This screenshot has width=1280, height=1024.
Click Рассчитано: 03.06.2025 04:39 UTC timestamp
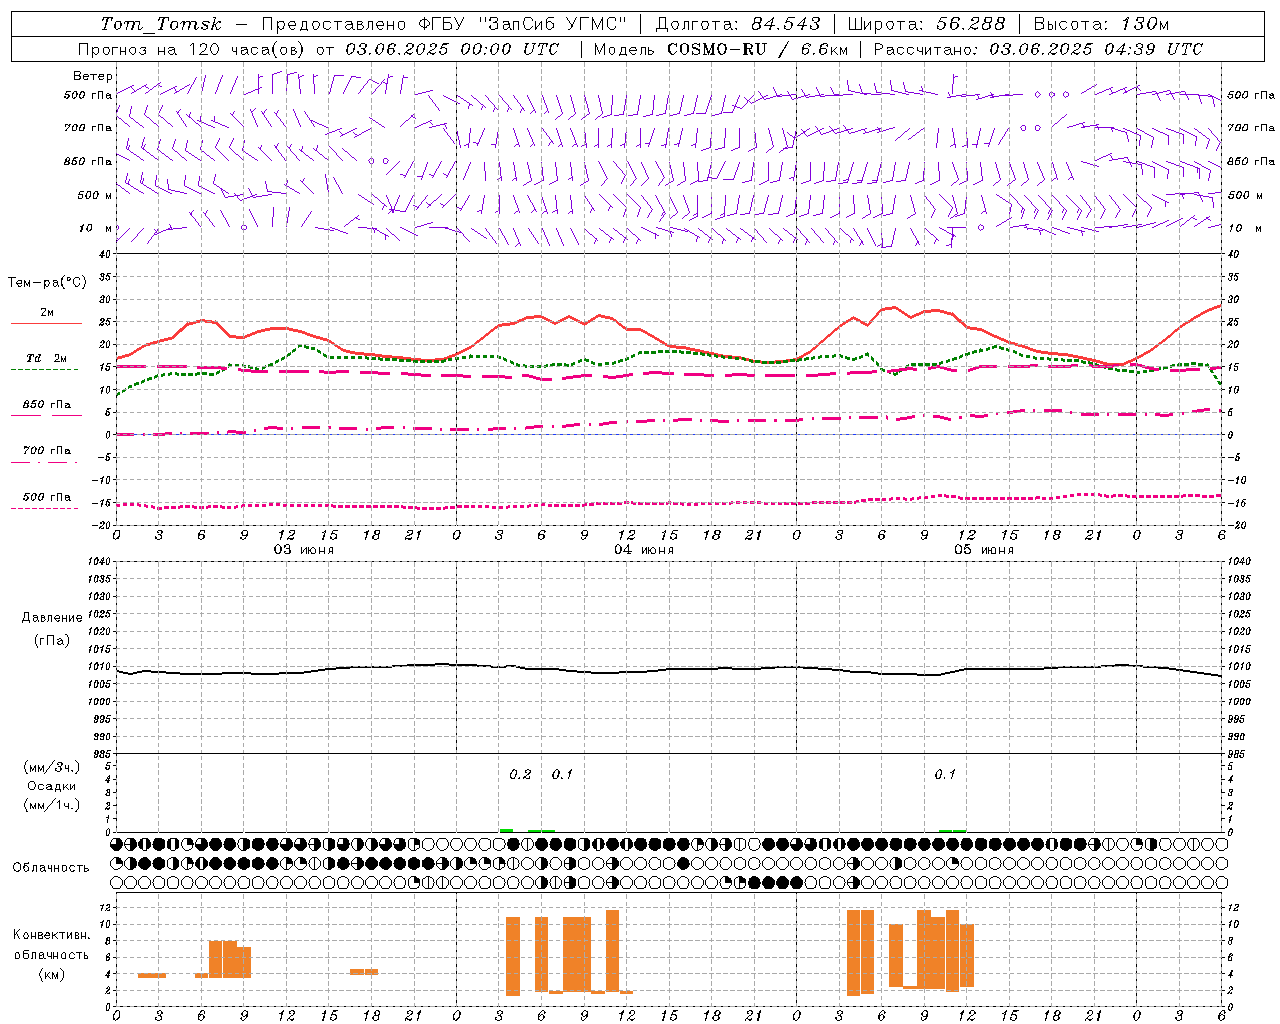(x=1038, y=49)
